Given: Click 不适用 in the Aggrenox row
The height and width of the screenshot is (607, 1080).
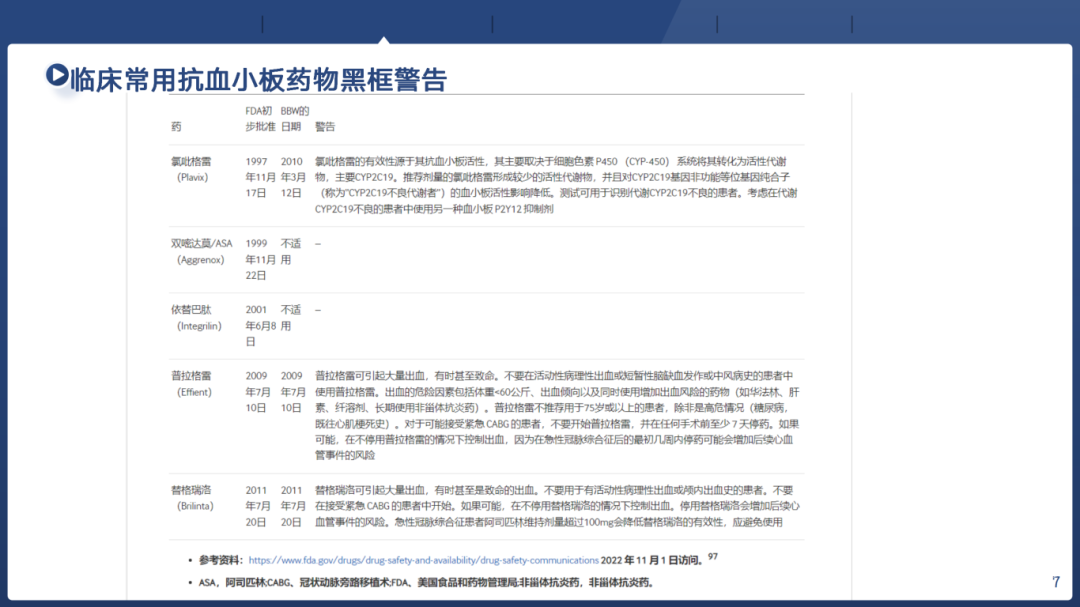Looking at the screenshot, I should pyautogui.click(x=291, y=251).
